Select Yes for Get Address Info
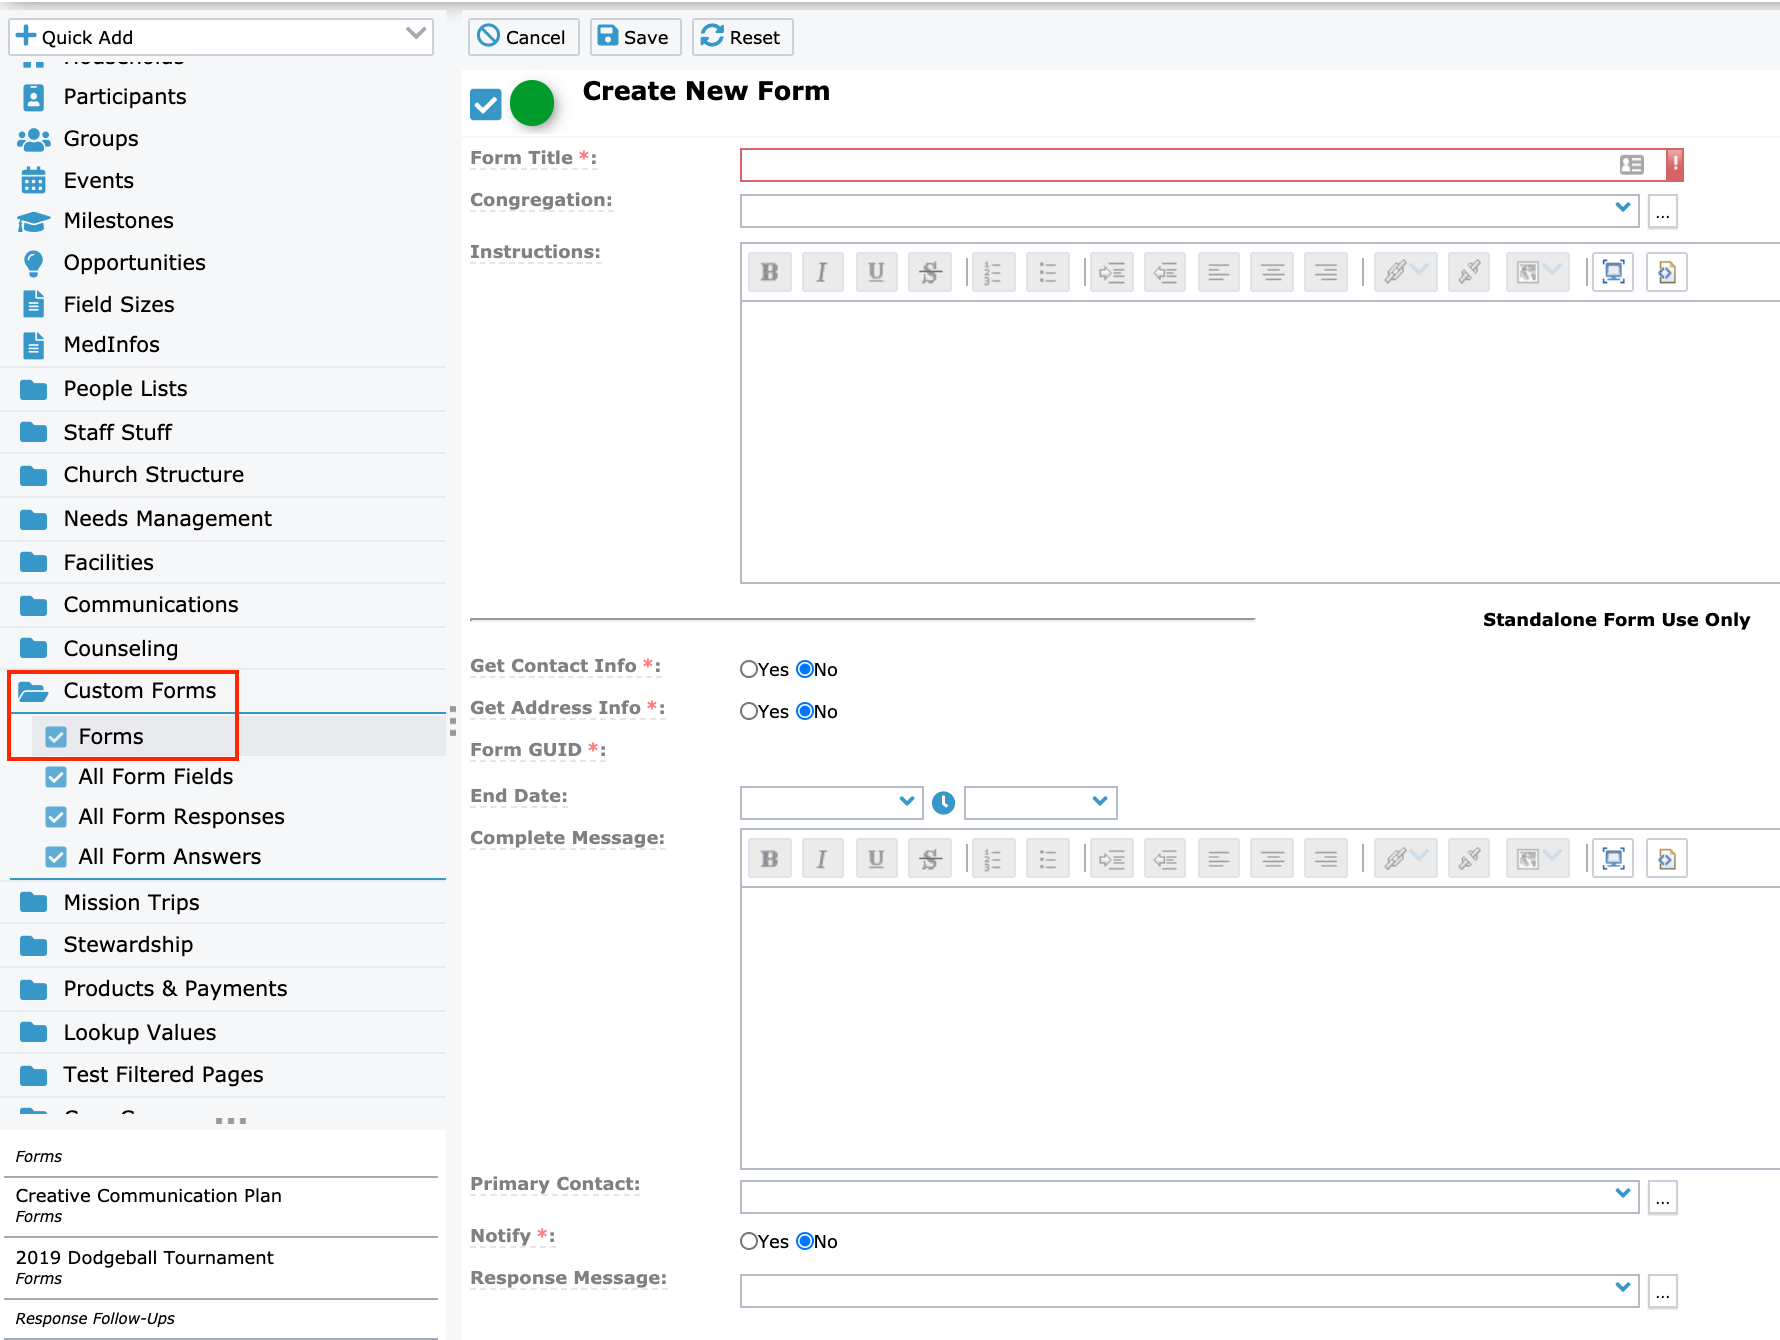 pos(749,711)
